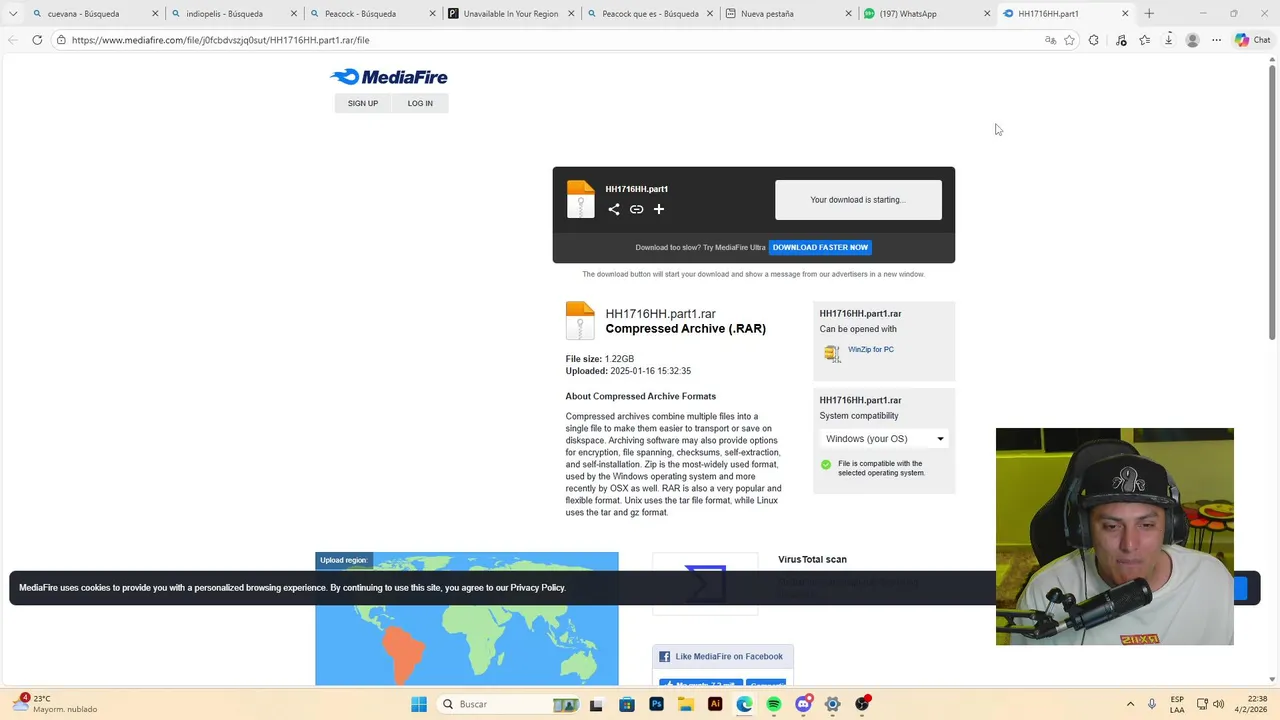Viewport: 1280px width, 720px height.
Task: Open the browser profile avatar icon
Action: click(1192, 40)
